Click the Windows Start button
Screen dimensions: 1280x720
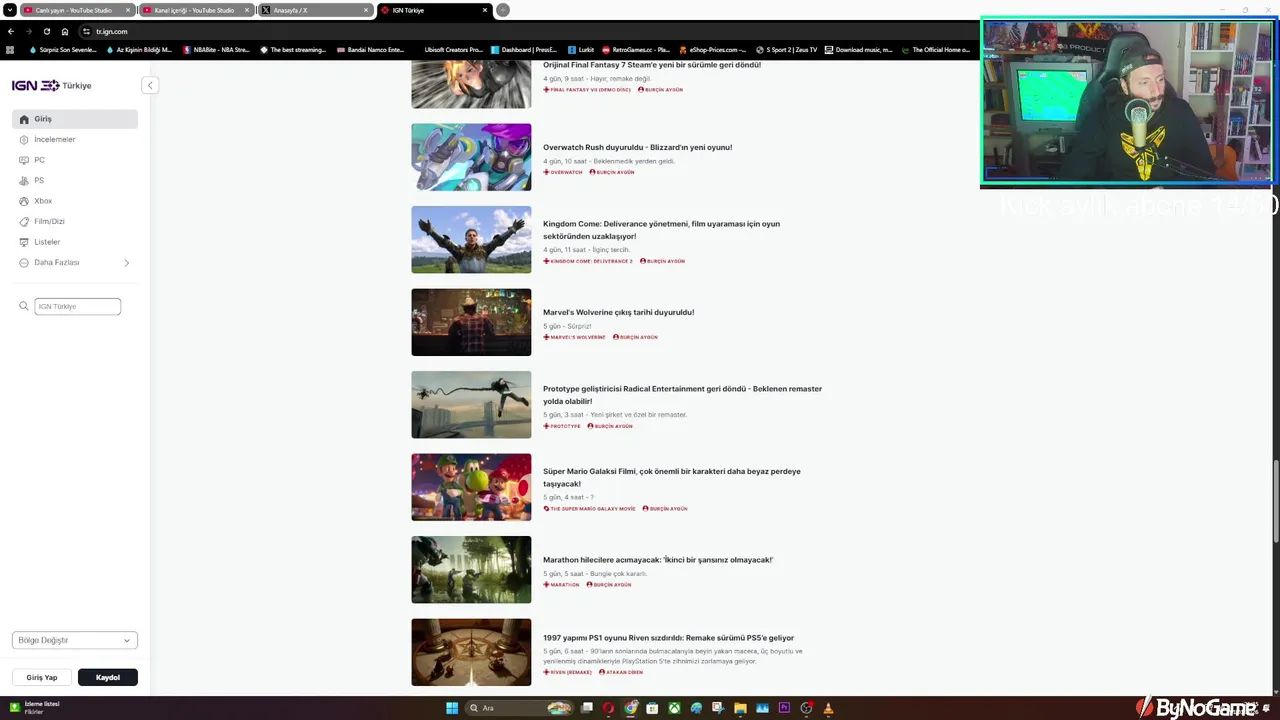(x=452, y=708)
